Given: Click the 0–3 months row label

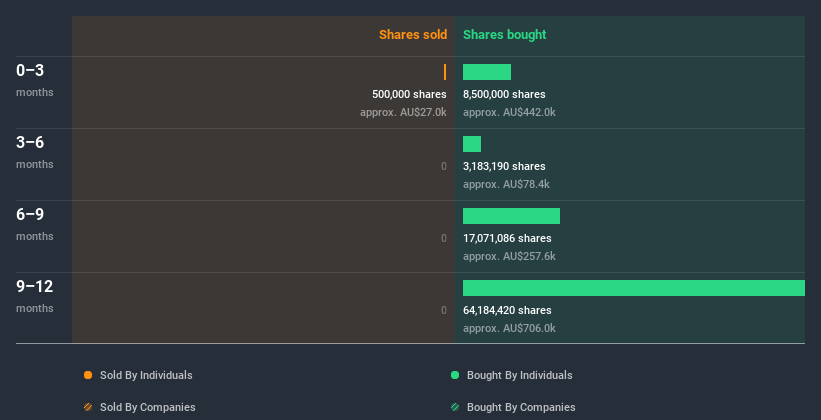Looking at the screenshot, I should click(35, 80).
